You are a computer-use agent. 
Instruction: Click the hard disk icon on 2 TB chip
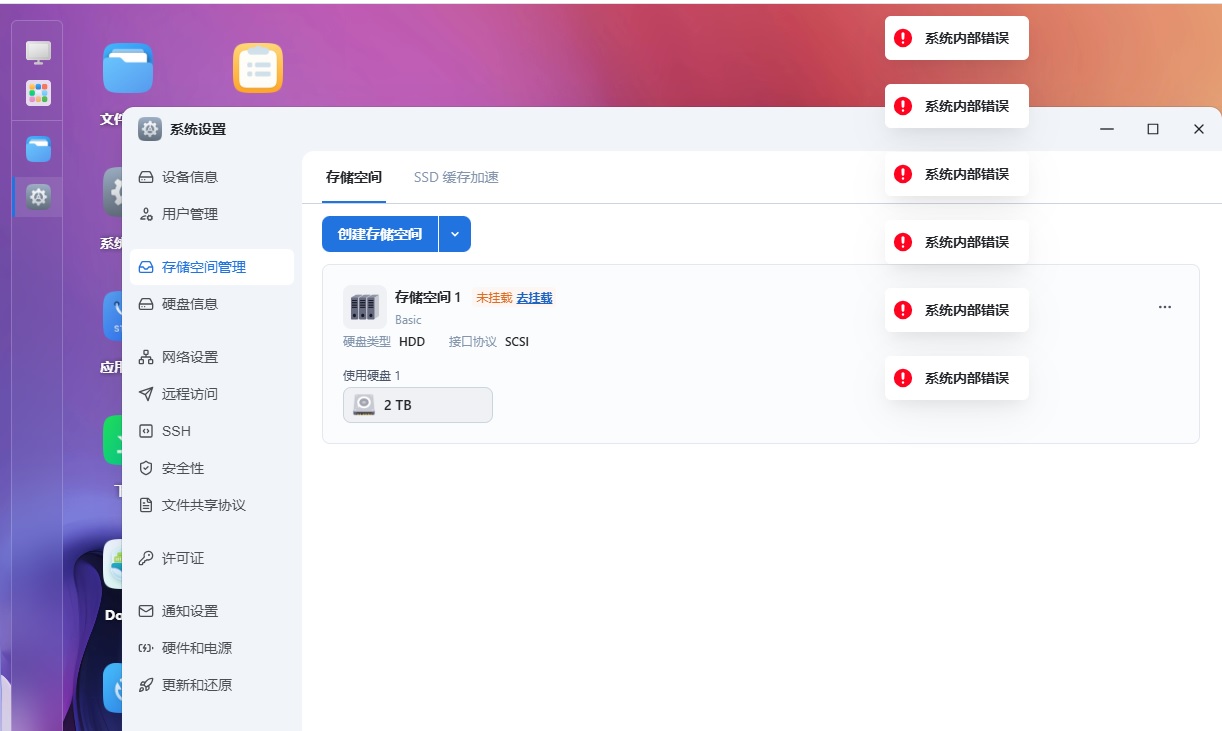click(x=364, y=405)
